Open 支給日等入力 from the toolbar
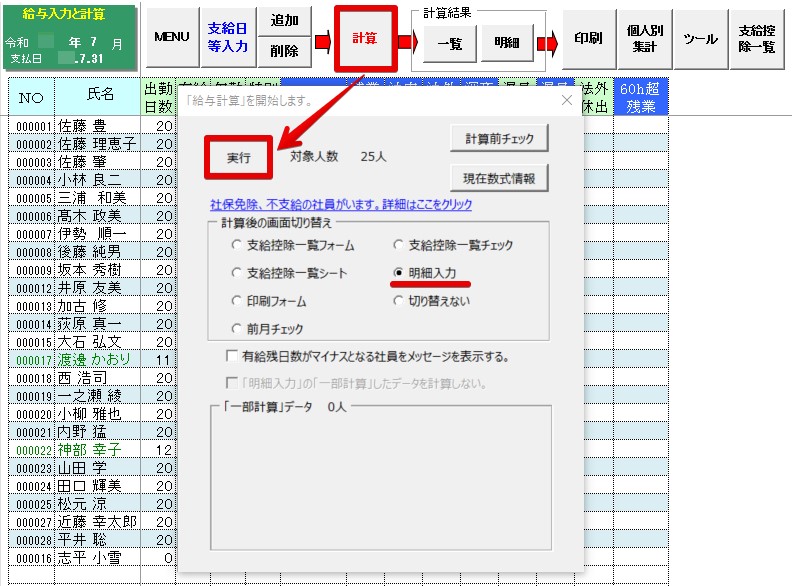This screenshot has width=792, height=586. point(227,37)
